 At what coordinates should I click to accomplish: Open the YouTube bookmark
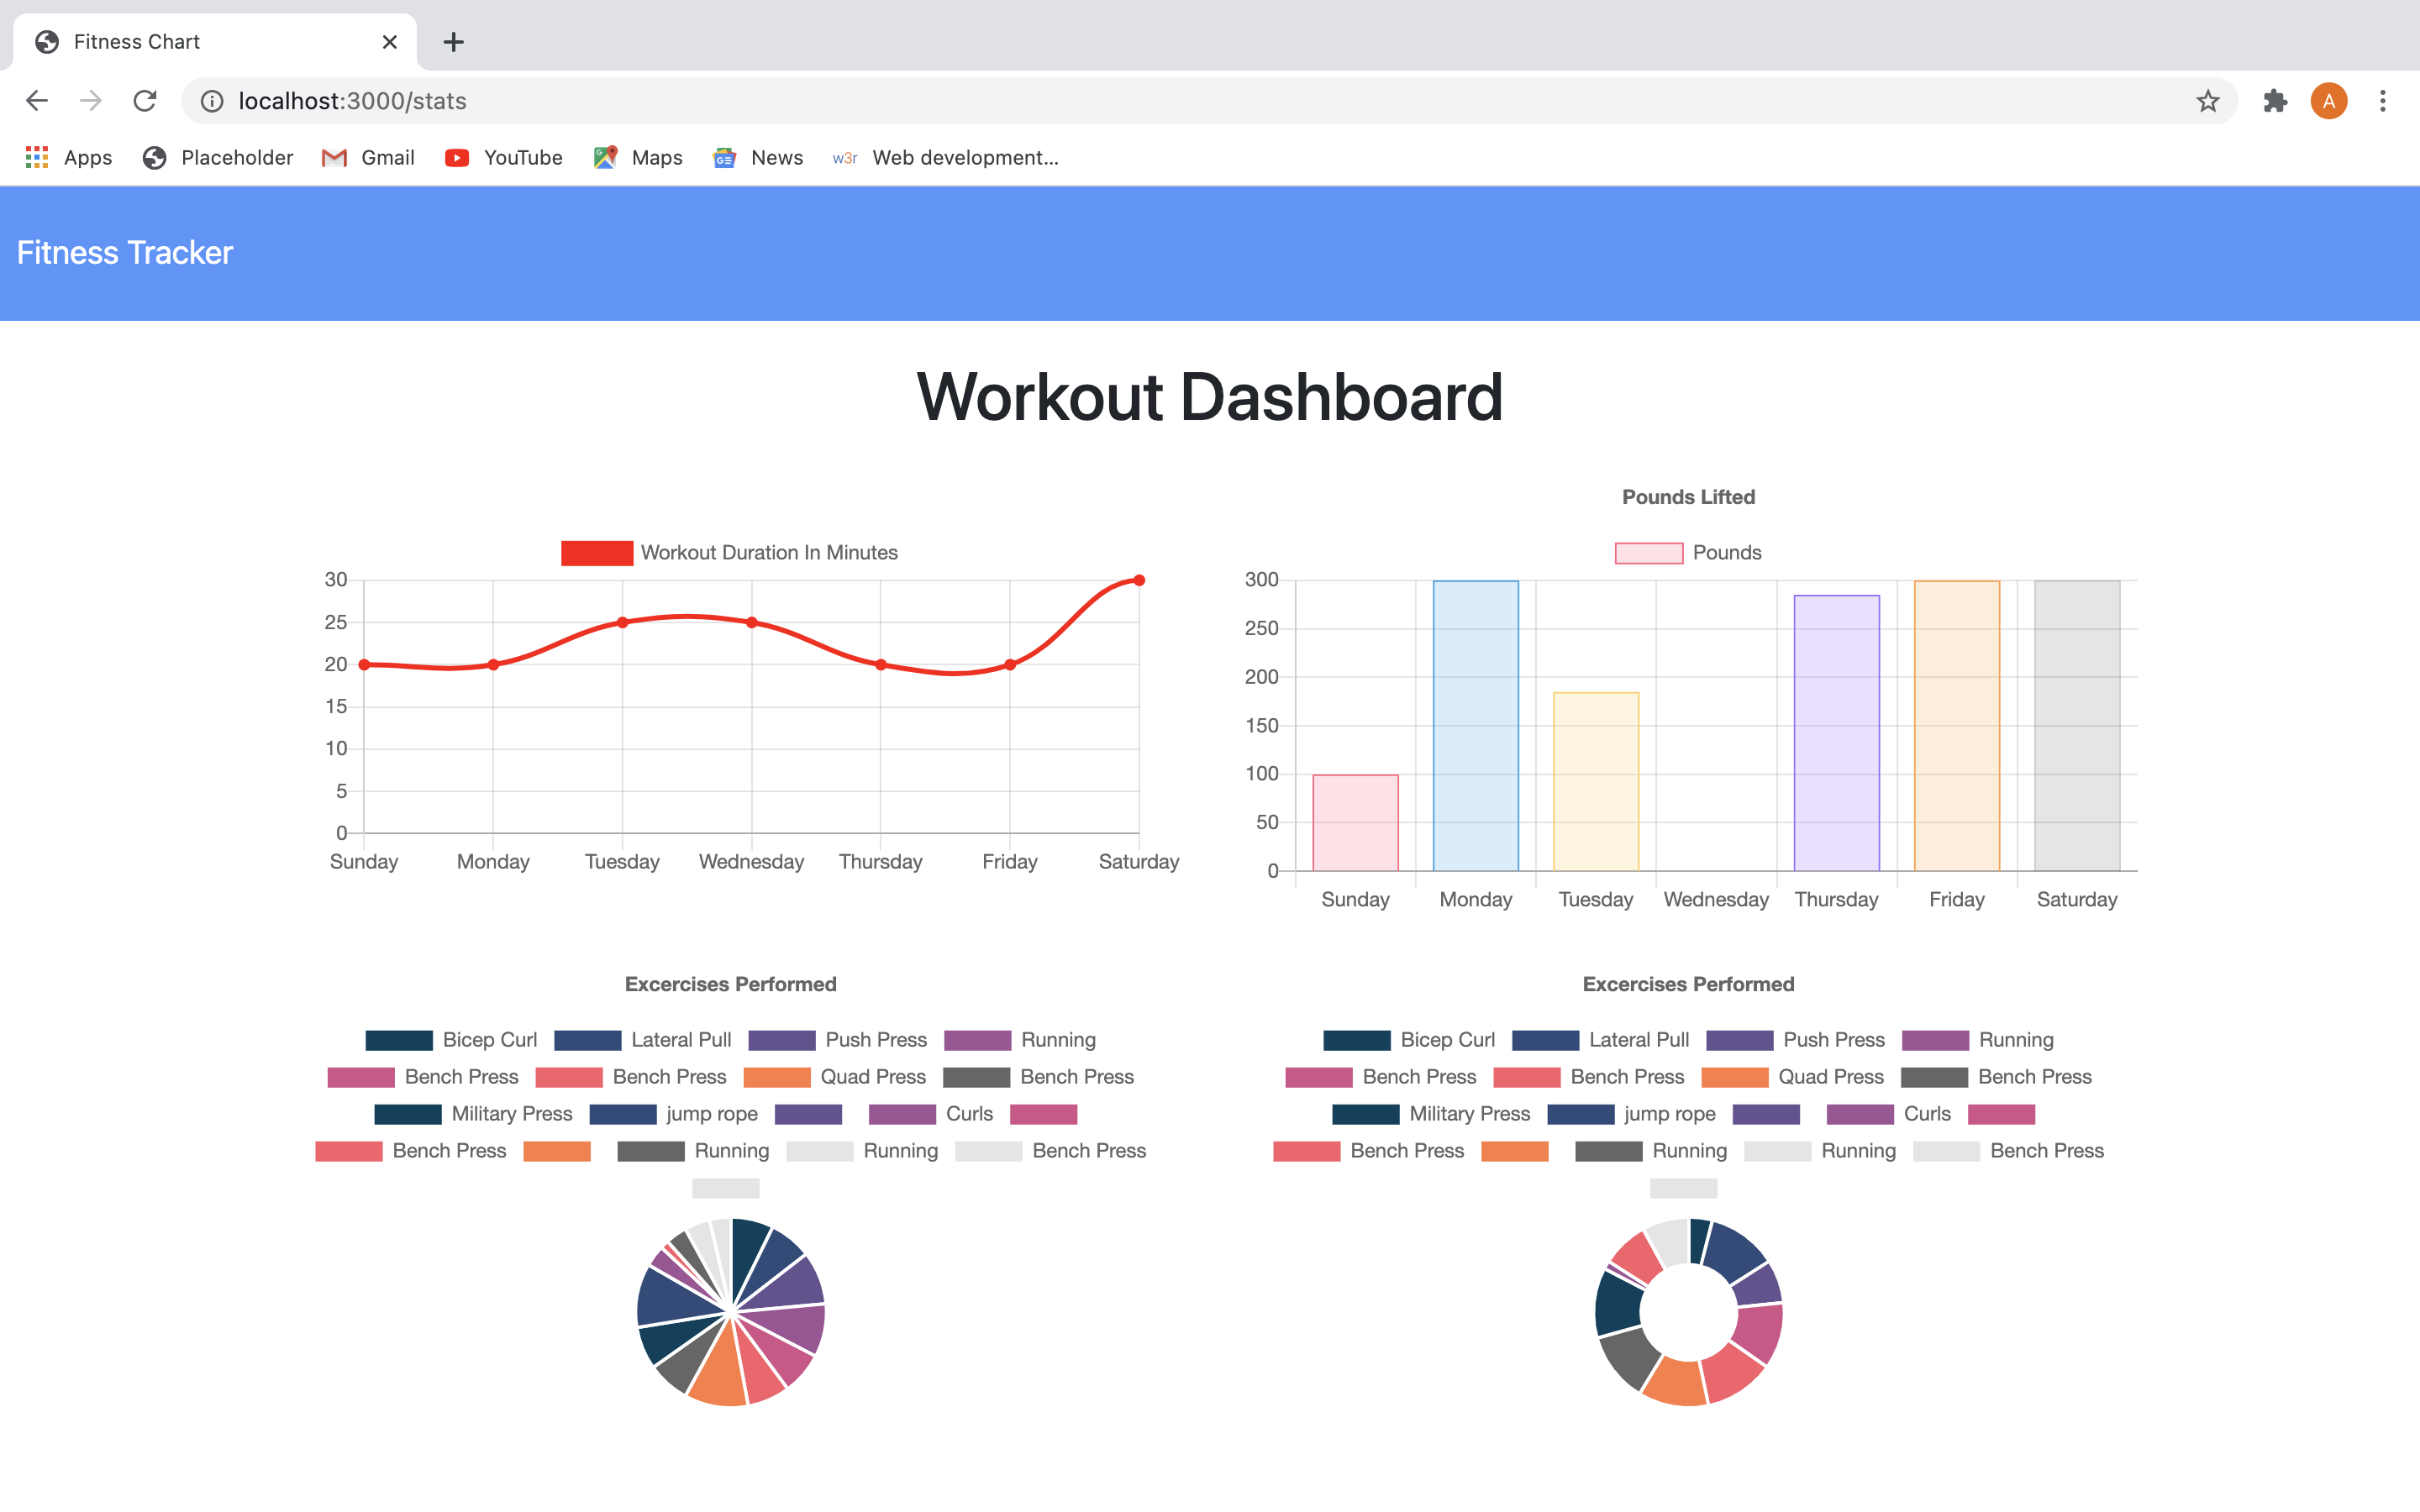click(x=504, y=158)
